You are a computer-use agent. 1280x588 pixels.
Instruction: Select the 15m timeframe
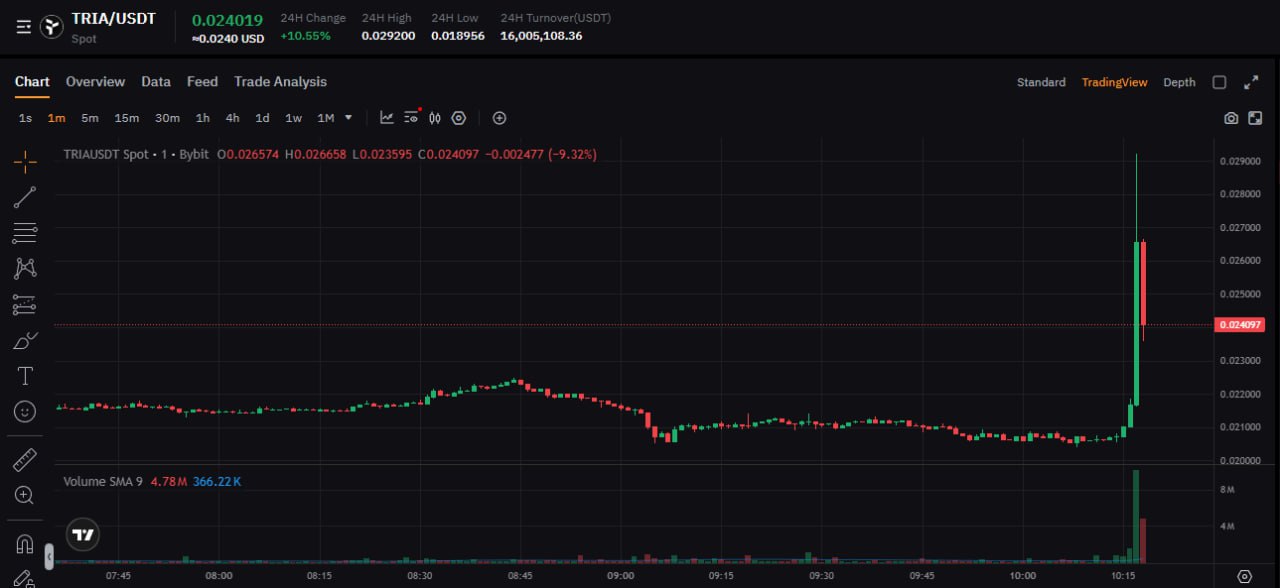tap(127, 118)
